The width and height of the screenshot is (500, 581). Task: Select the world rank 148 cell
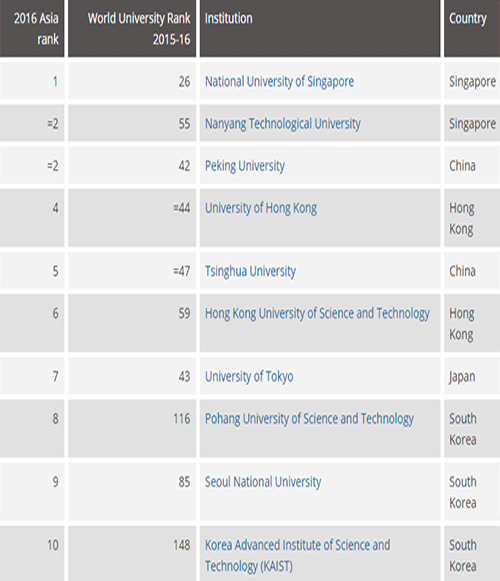(x=132, y=554)
